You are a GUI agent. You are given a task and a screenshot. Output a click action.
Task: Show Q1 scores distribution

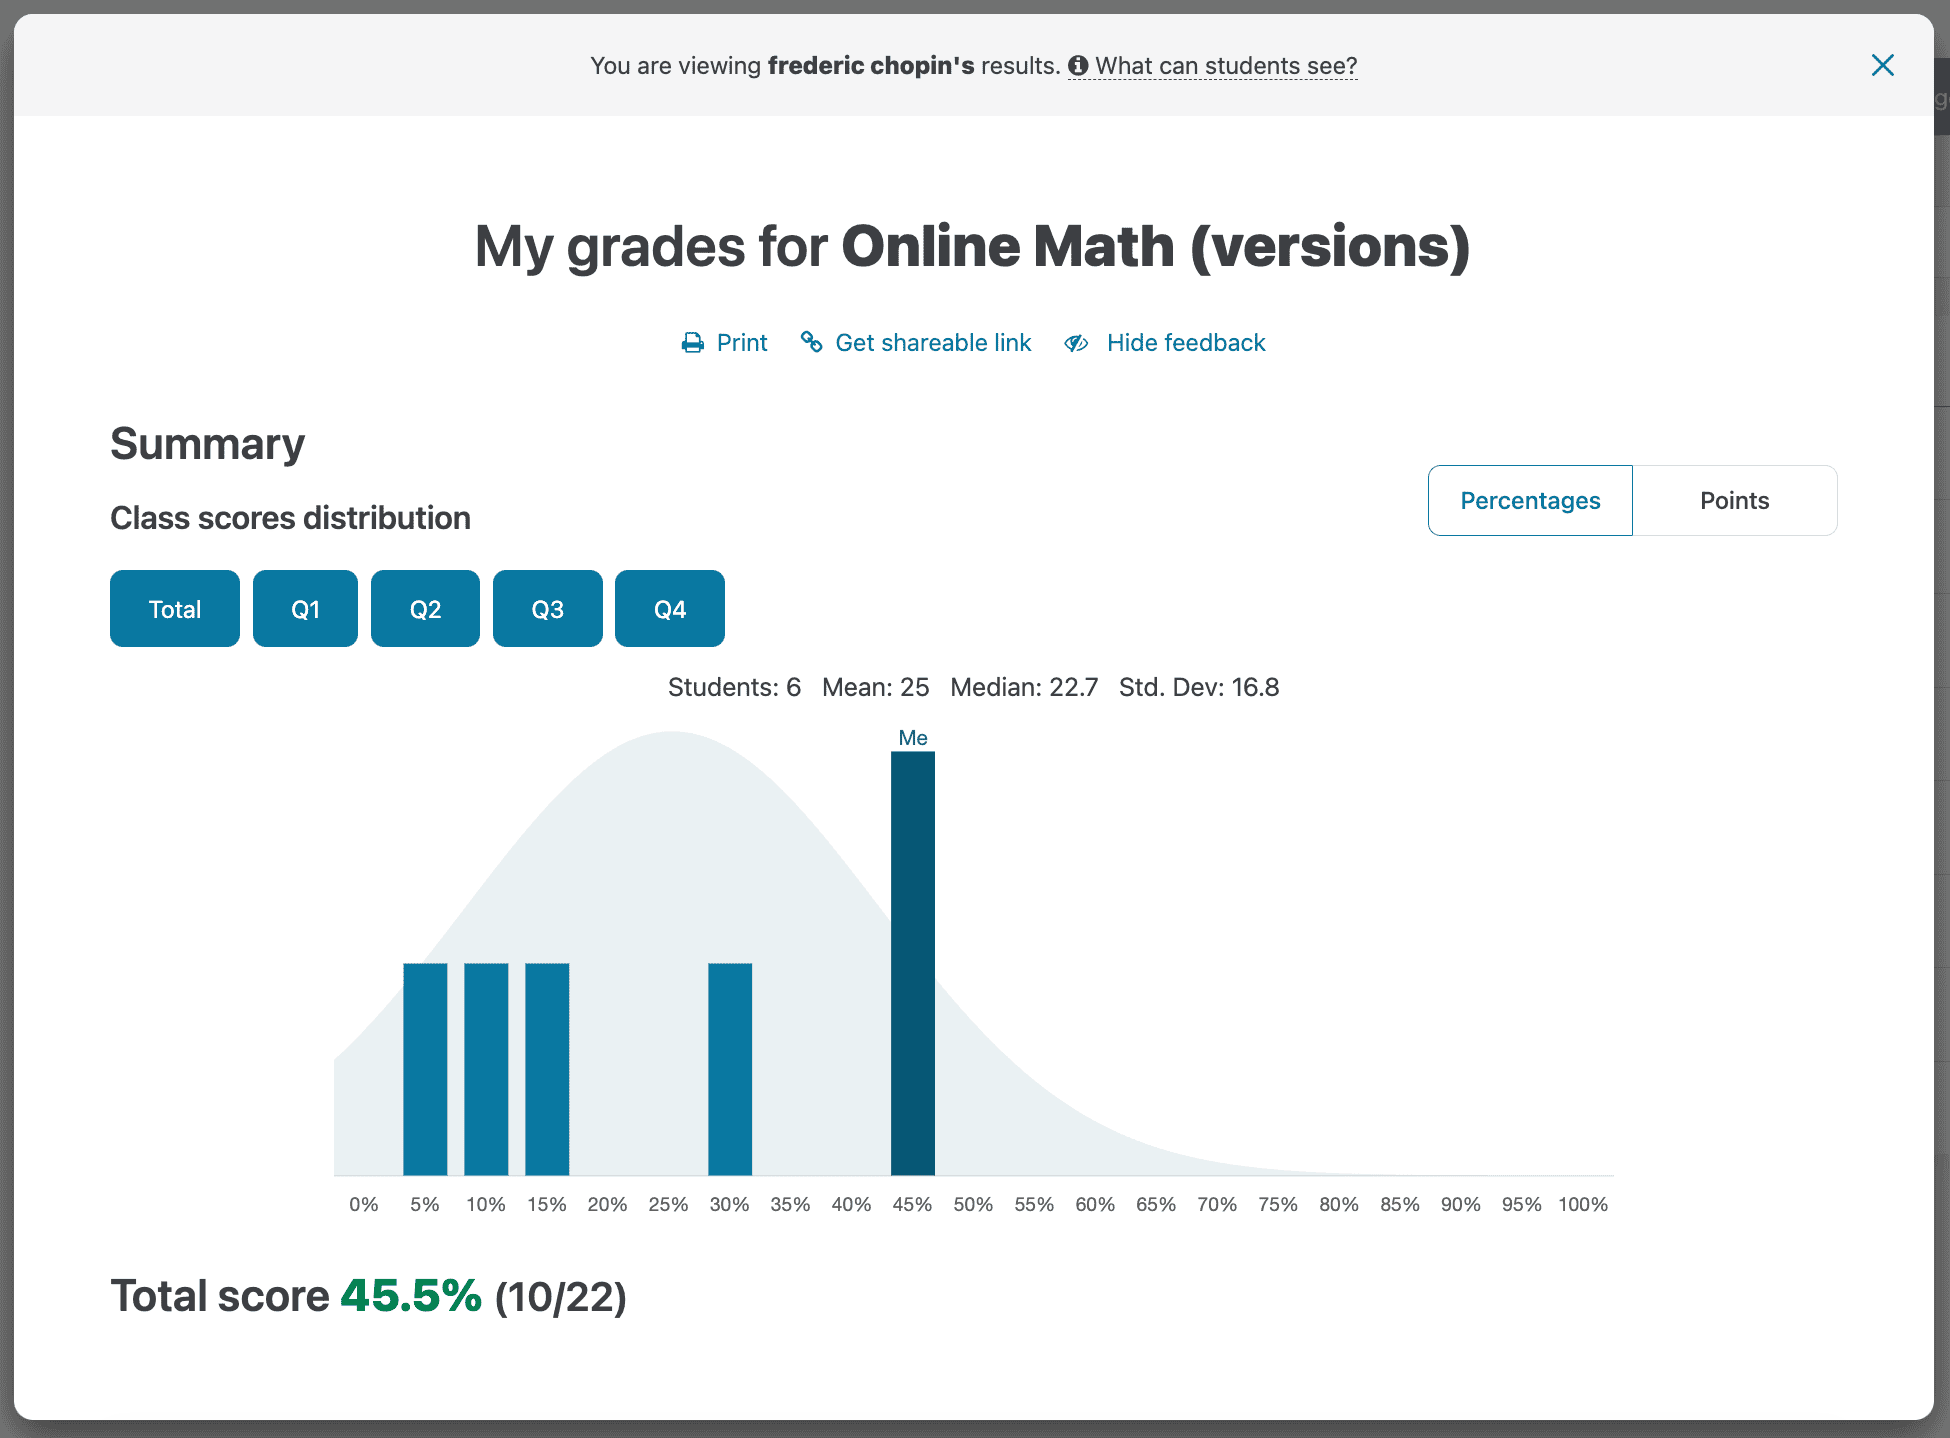point(305,609)
